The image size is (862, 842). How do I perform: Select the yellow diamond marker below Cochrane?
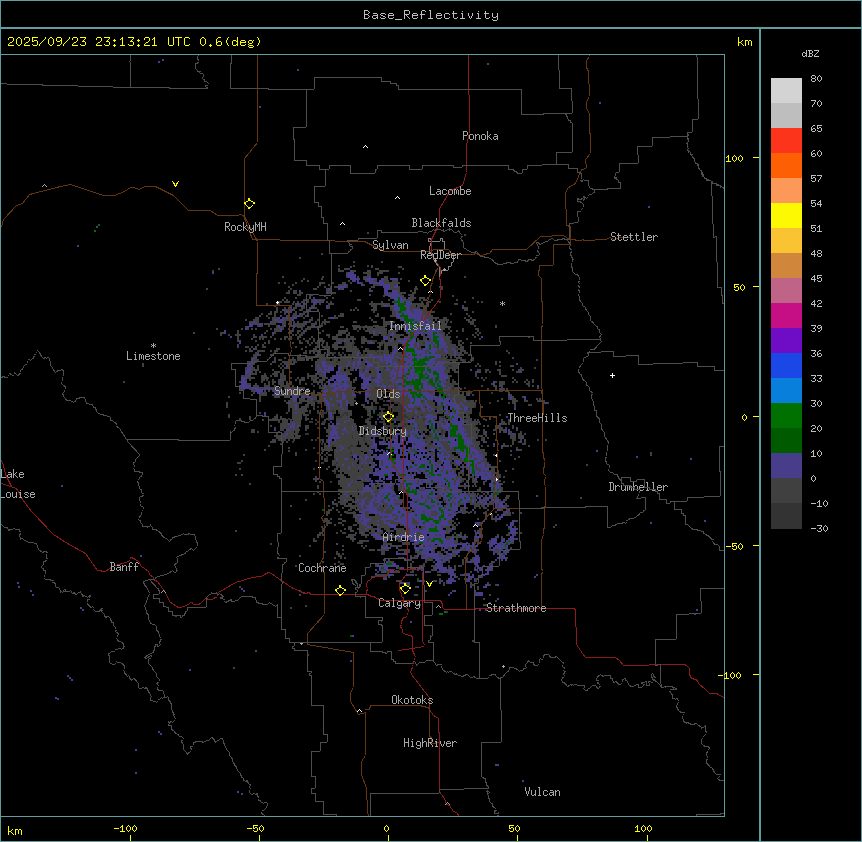pos(340,591)
